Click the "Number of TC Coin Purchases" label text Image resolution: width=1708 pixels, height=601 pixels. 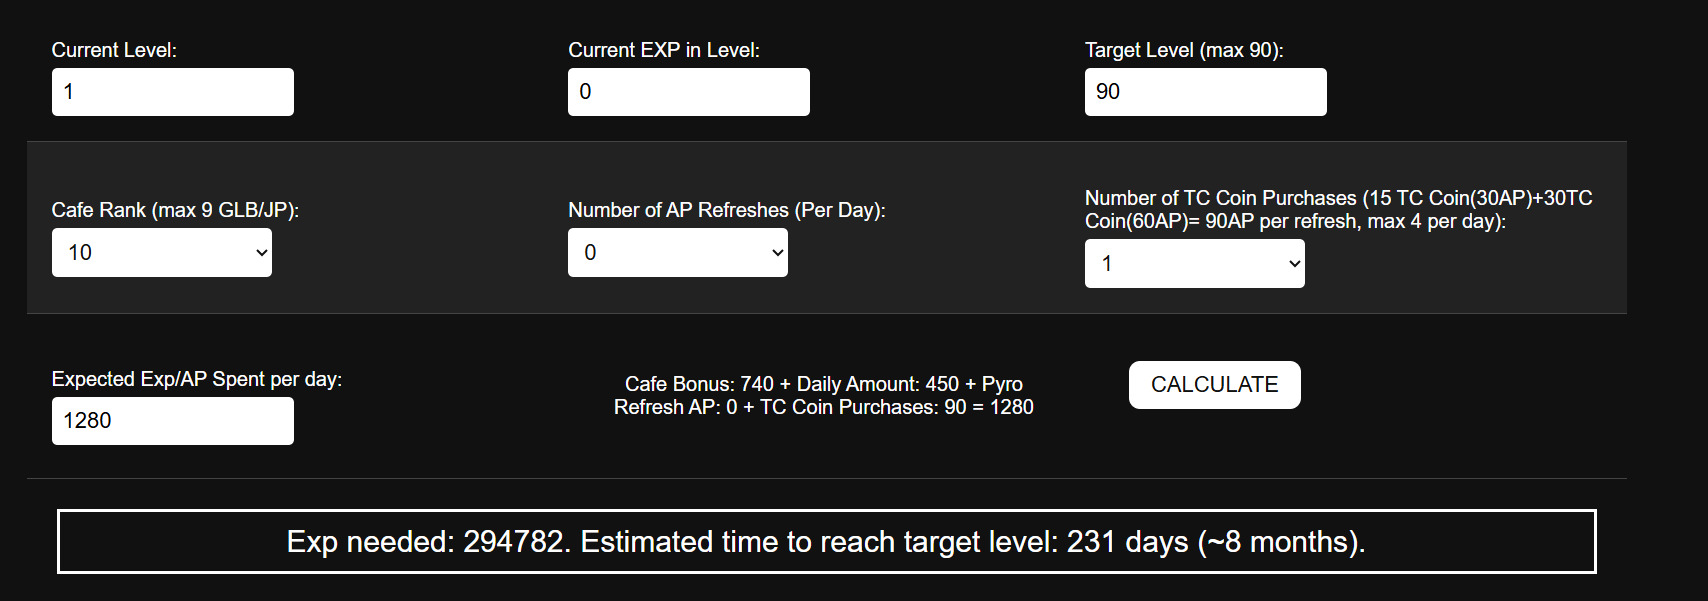1338,209
